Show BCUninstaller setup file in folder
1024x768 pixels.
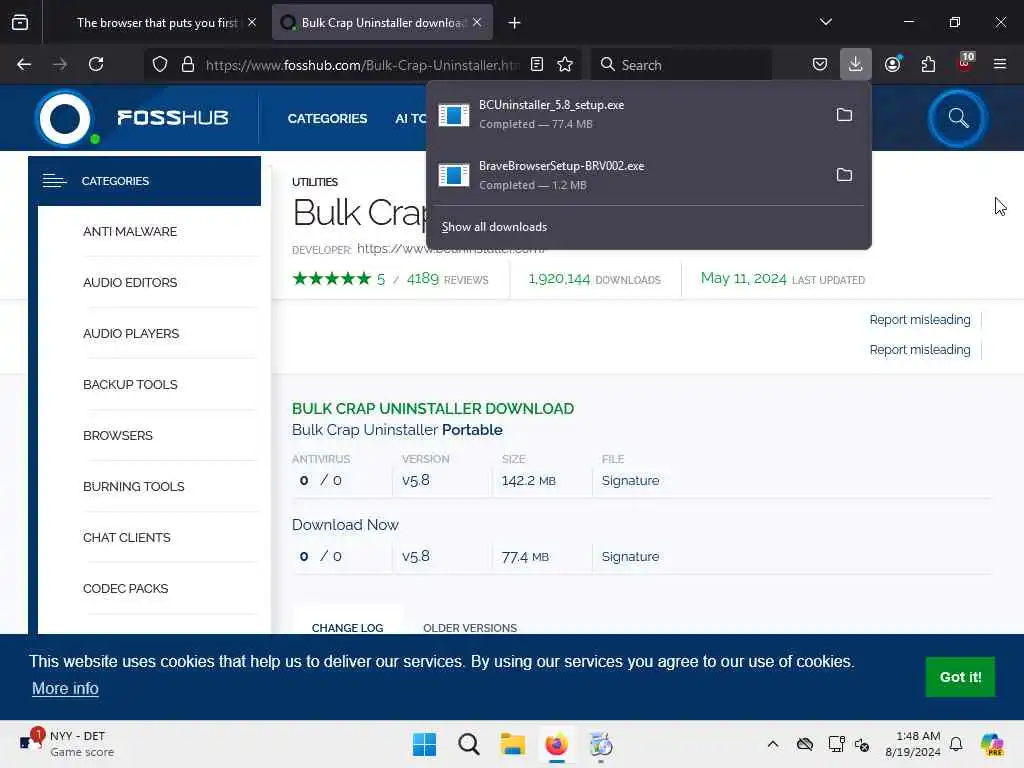click(x=844, y=115)
